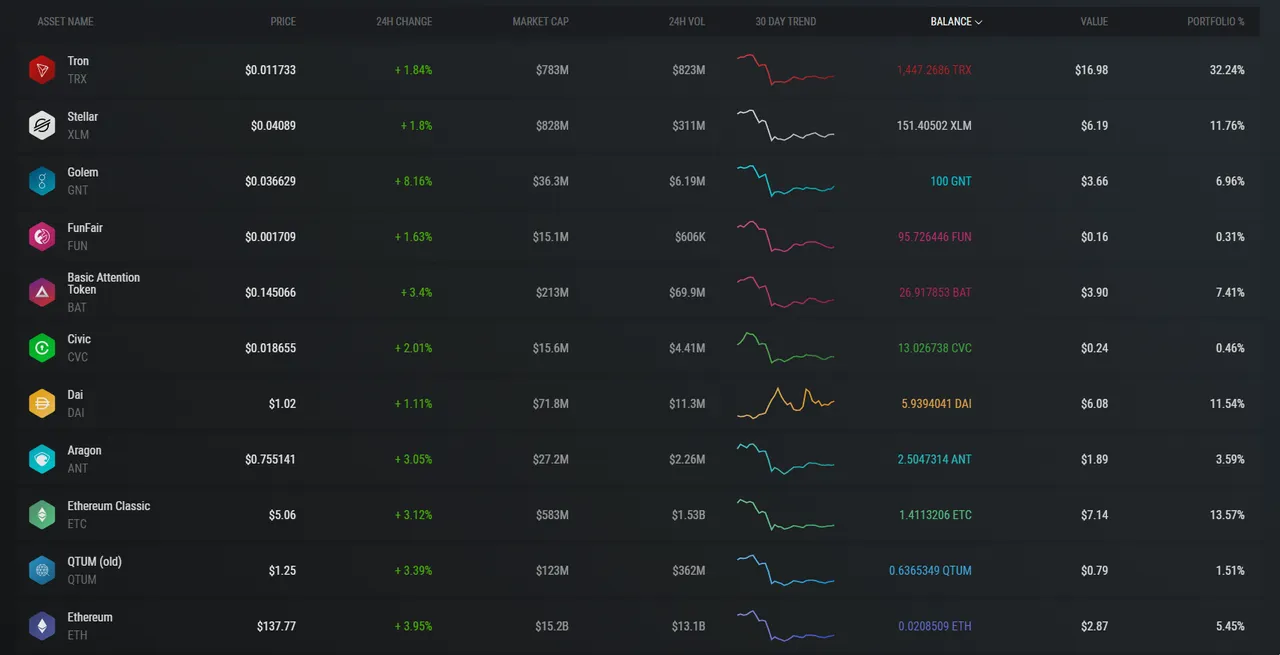Click the 26.917853 BAT balance
This screenshot has width=1280, height=655.
[935, 292]
